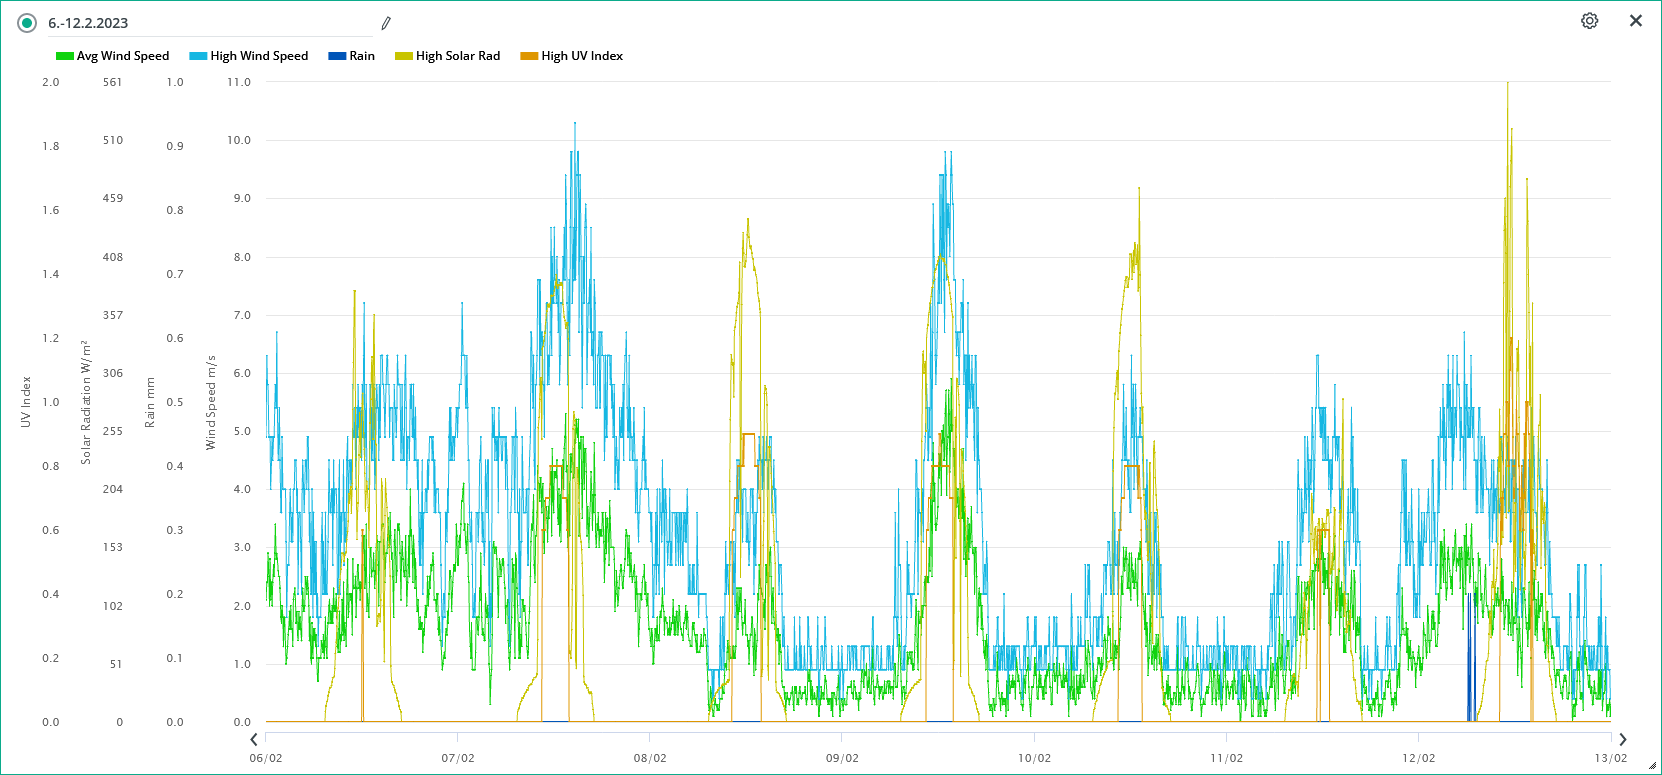Viewport: 1662px width, 775px height.
Task: Click the 5.0 wind speed axis value
Action: 242,431
